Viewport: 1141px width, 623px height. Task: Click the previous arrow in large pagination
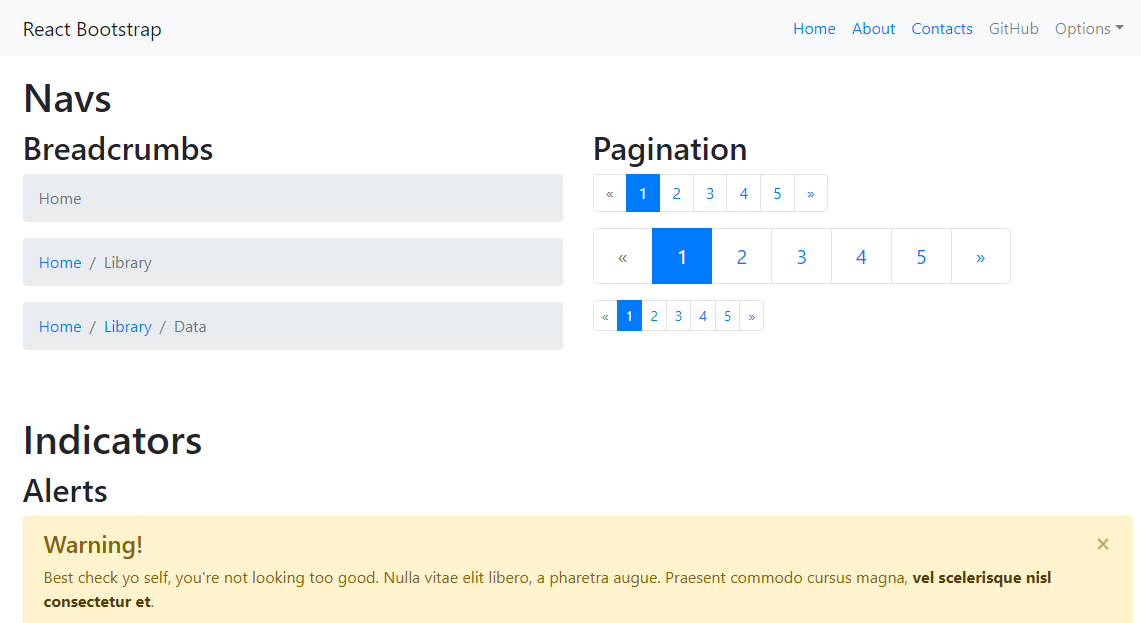pyautogui.click(x=622, y=256)
